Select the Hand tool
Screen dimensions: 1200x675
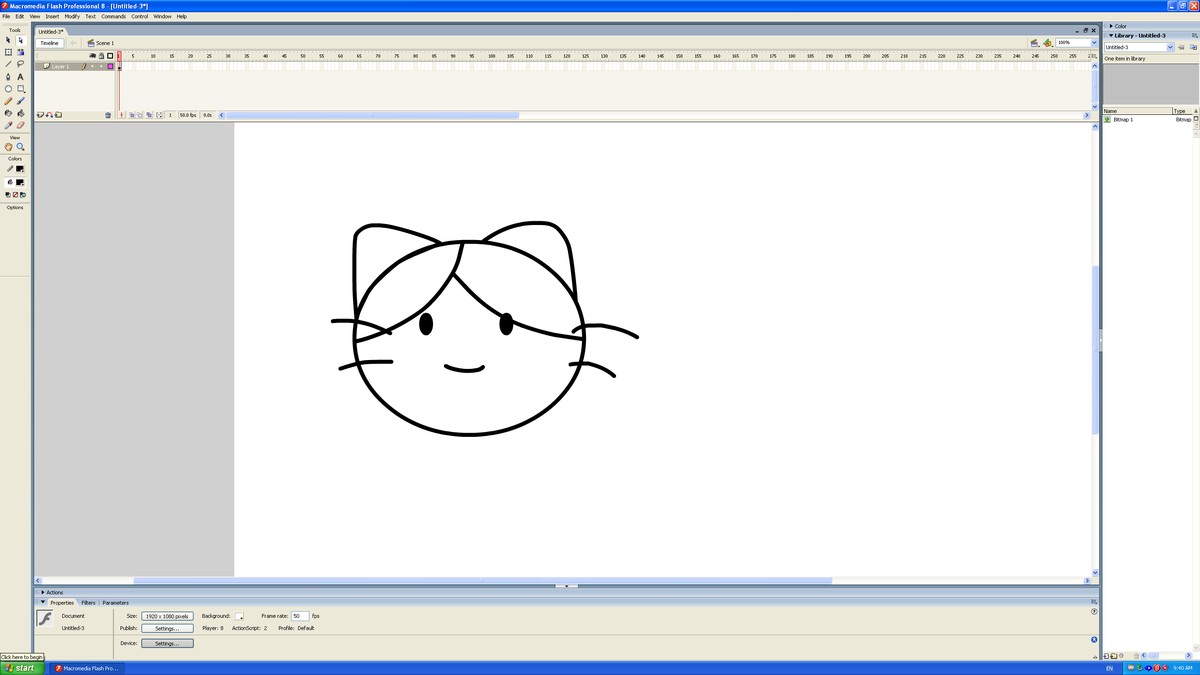pos(9,147)
